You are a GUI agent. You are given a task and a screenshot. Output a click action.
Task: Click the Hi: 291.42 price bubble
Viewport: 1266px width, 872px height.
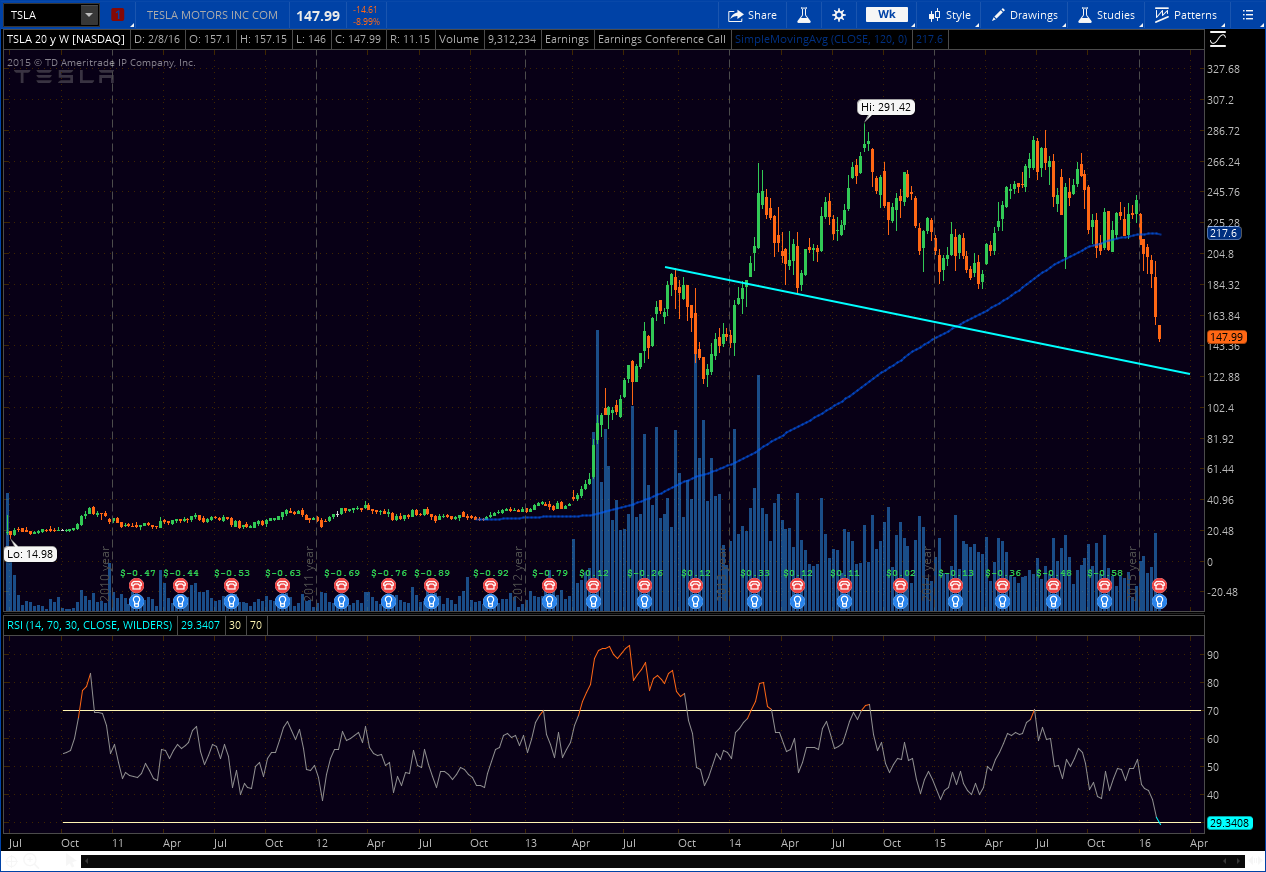[x=886, y=106]
